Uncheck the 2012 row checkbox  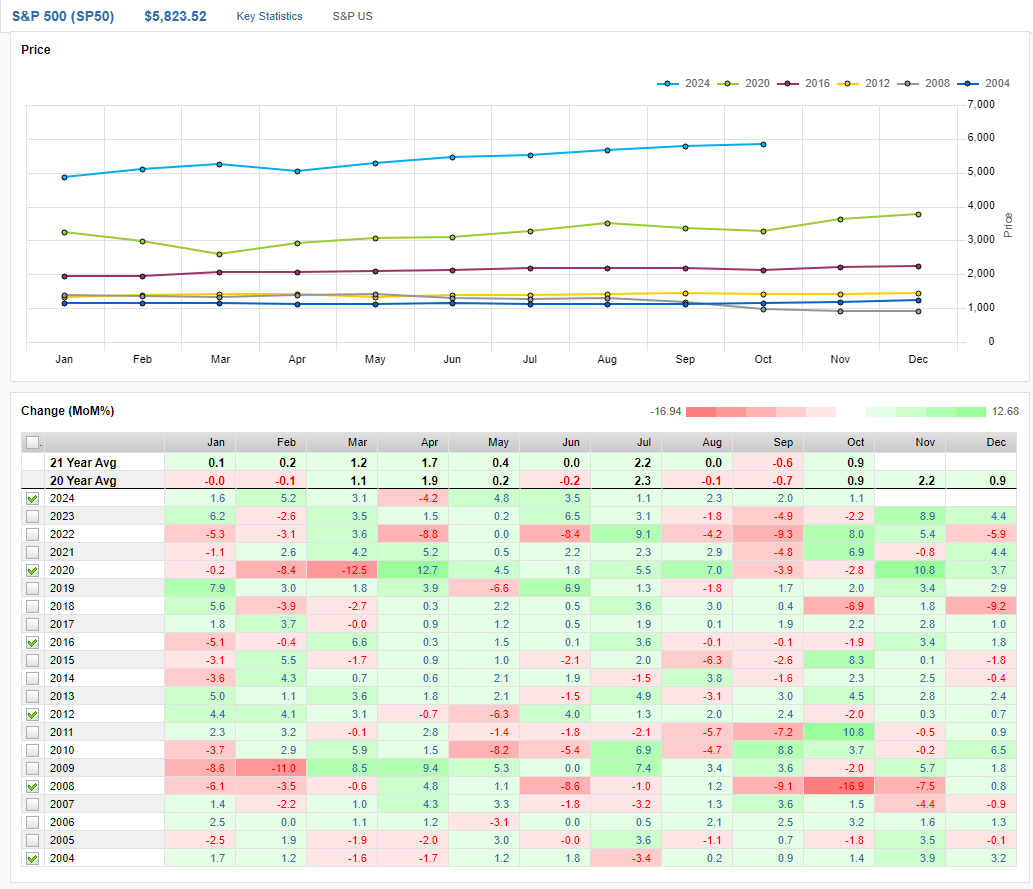(x=32, y=714)
